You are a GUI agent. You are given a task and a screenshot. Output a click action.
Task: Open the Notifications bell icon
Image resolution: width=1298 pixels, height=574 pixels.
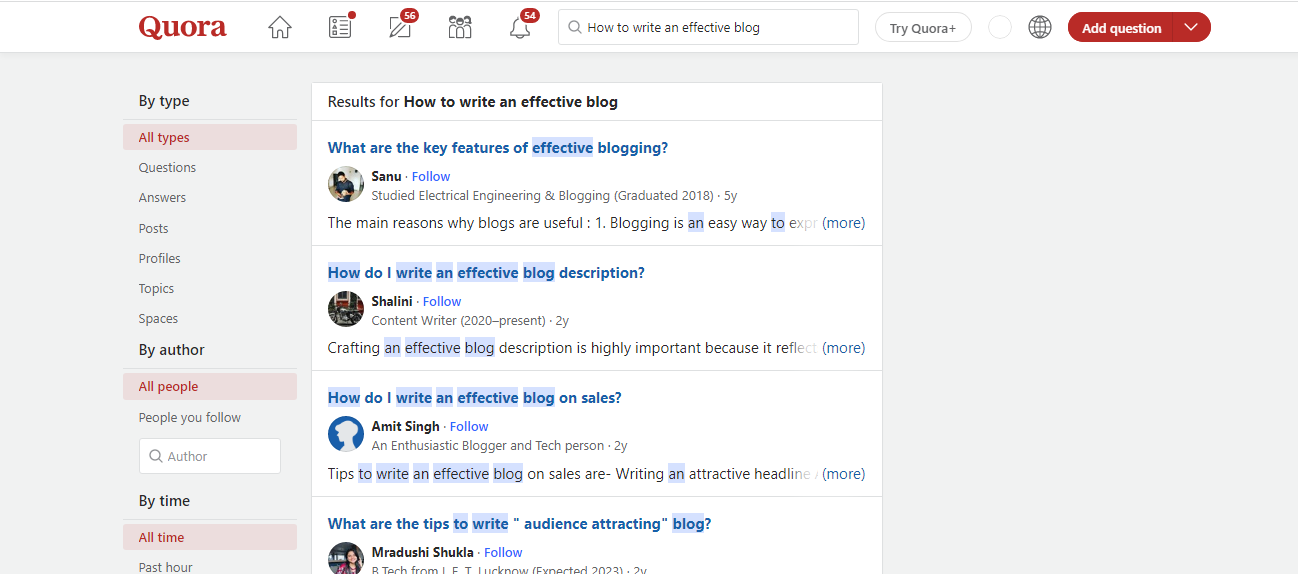point(520,27)
